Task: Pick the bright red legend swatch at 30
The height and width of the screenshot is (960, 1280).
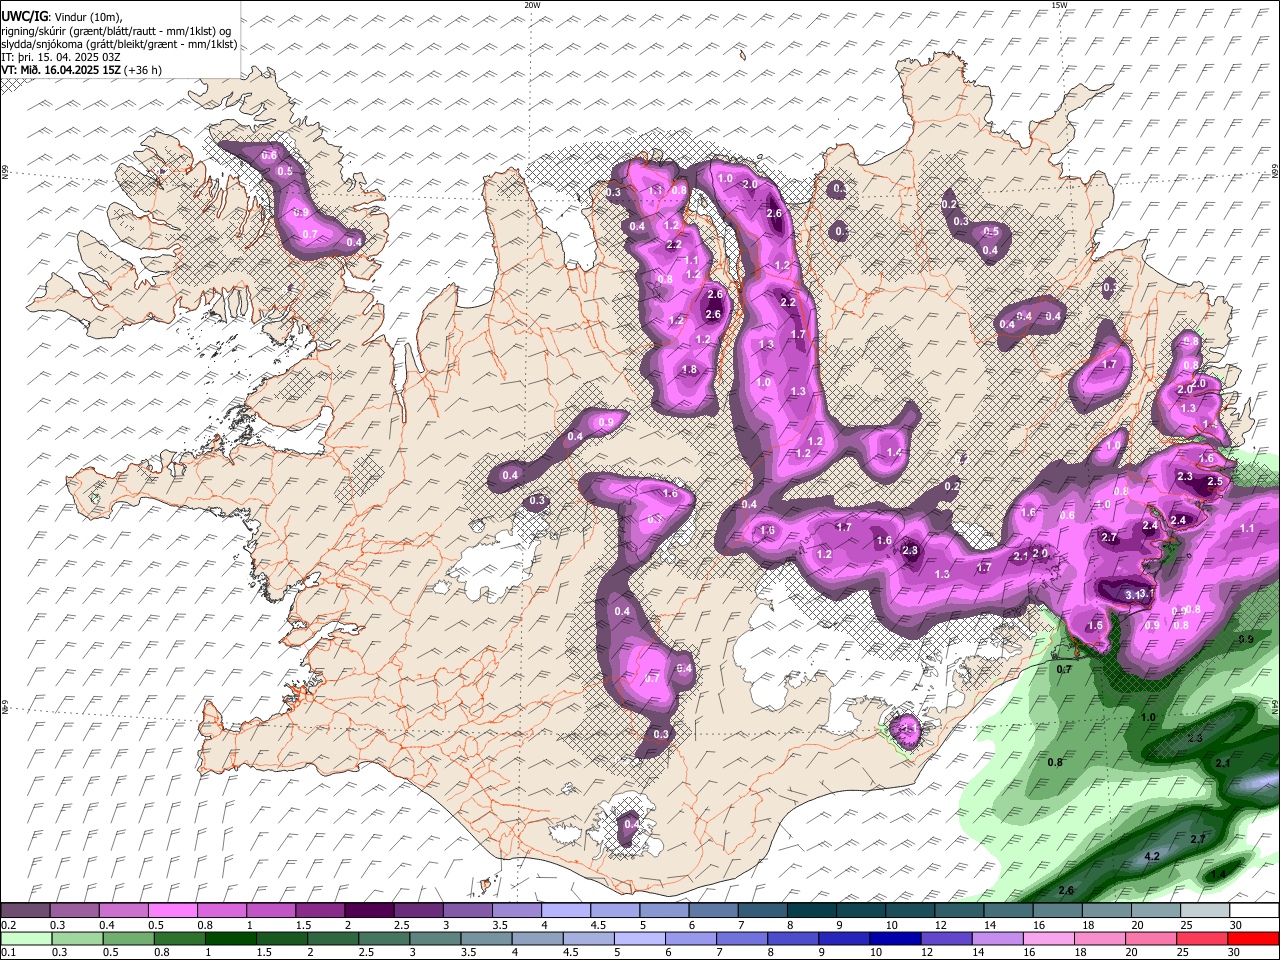Action: [1252, 938]
